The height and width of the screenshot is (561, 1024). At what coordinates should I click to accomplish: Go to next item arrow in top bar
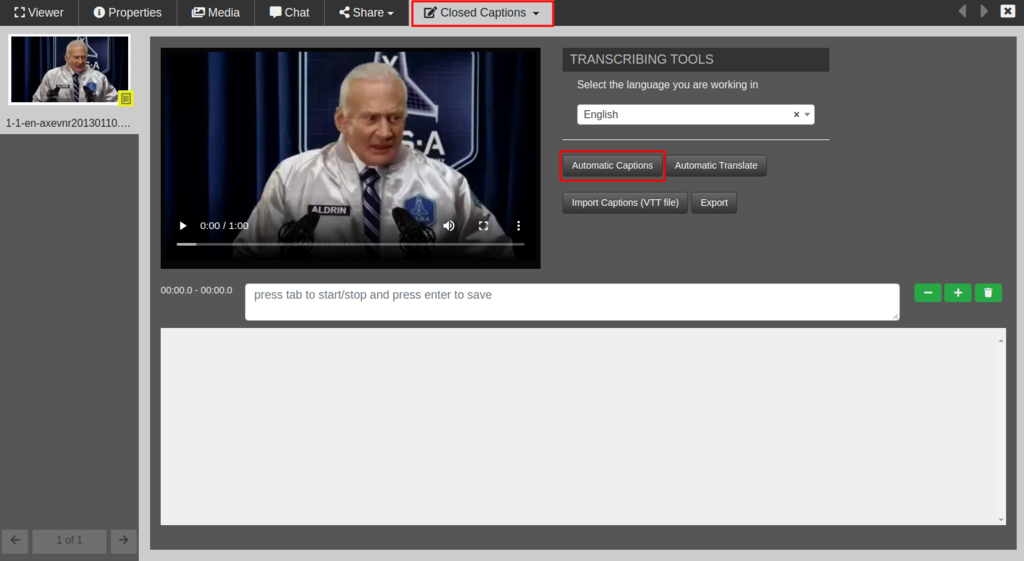984,11
